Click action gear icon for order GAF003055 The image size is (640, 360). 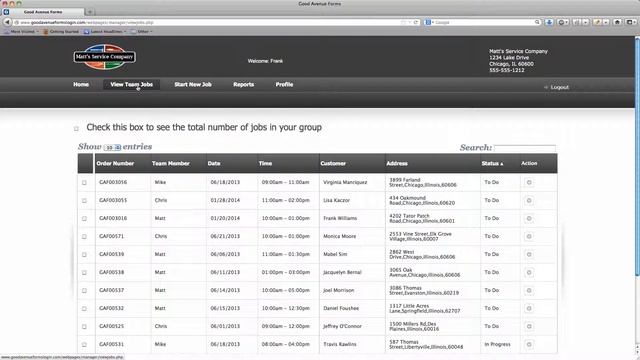pyautogui.click(x=529, y=200)
